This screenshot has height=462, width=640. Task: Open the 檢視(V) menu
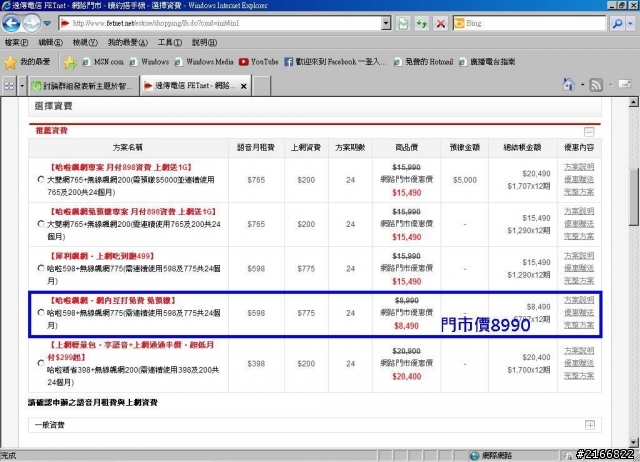85,42
